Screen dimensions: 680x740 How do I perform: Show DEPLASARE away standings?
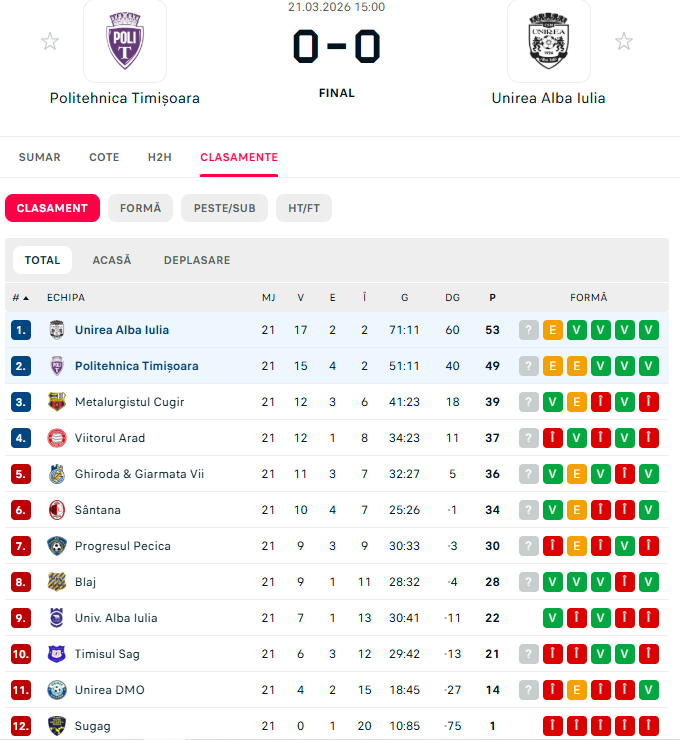[x=197, y=260]
